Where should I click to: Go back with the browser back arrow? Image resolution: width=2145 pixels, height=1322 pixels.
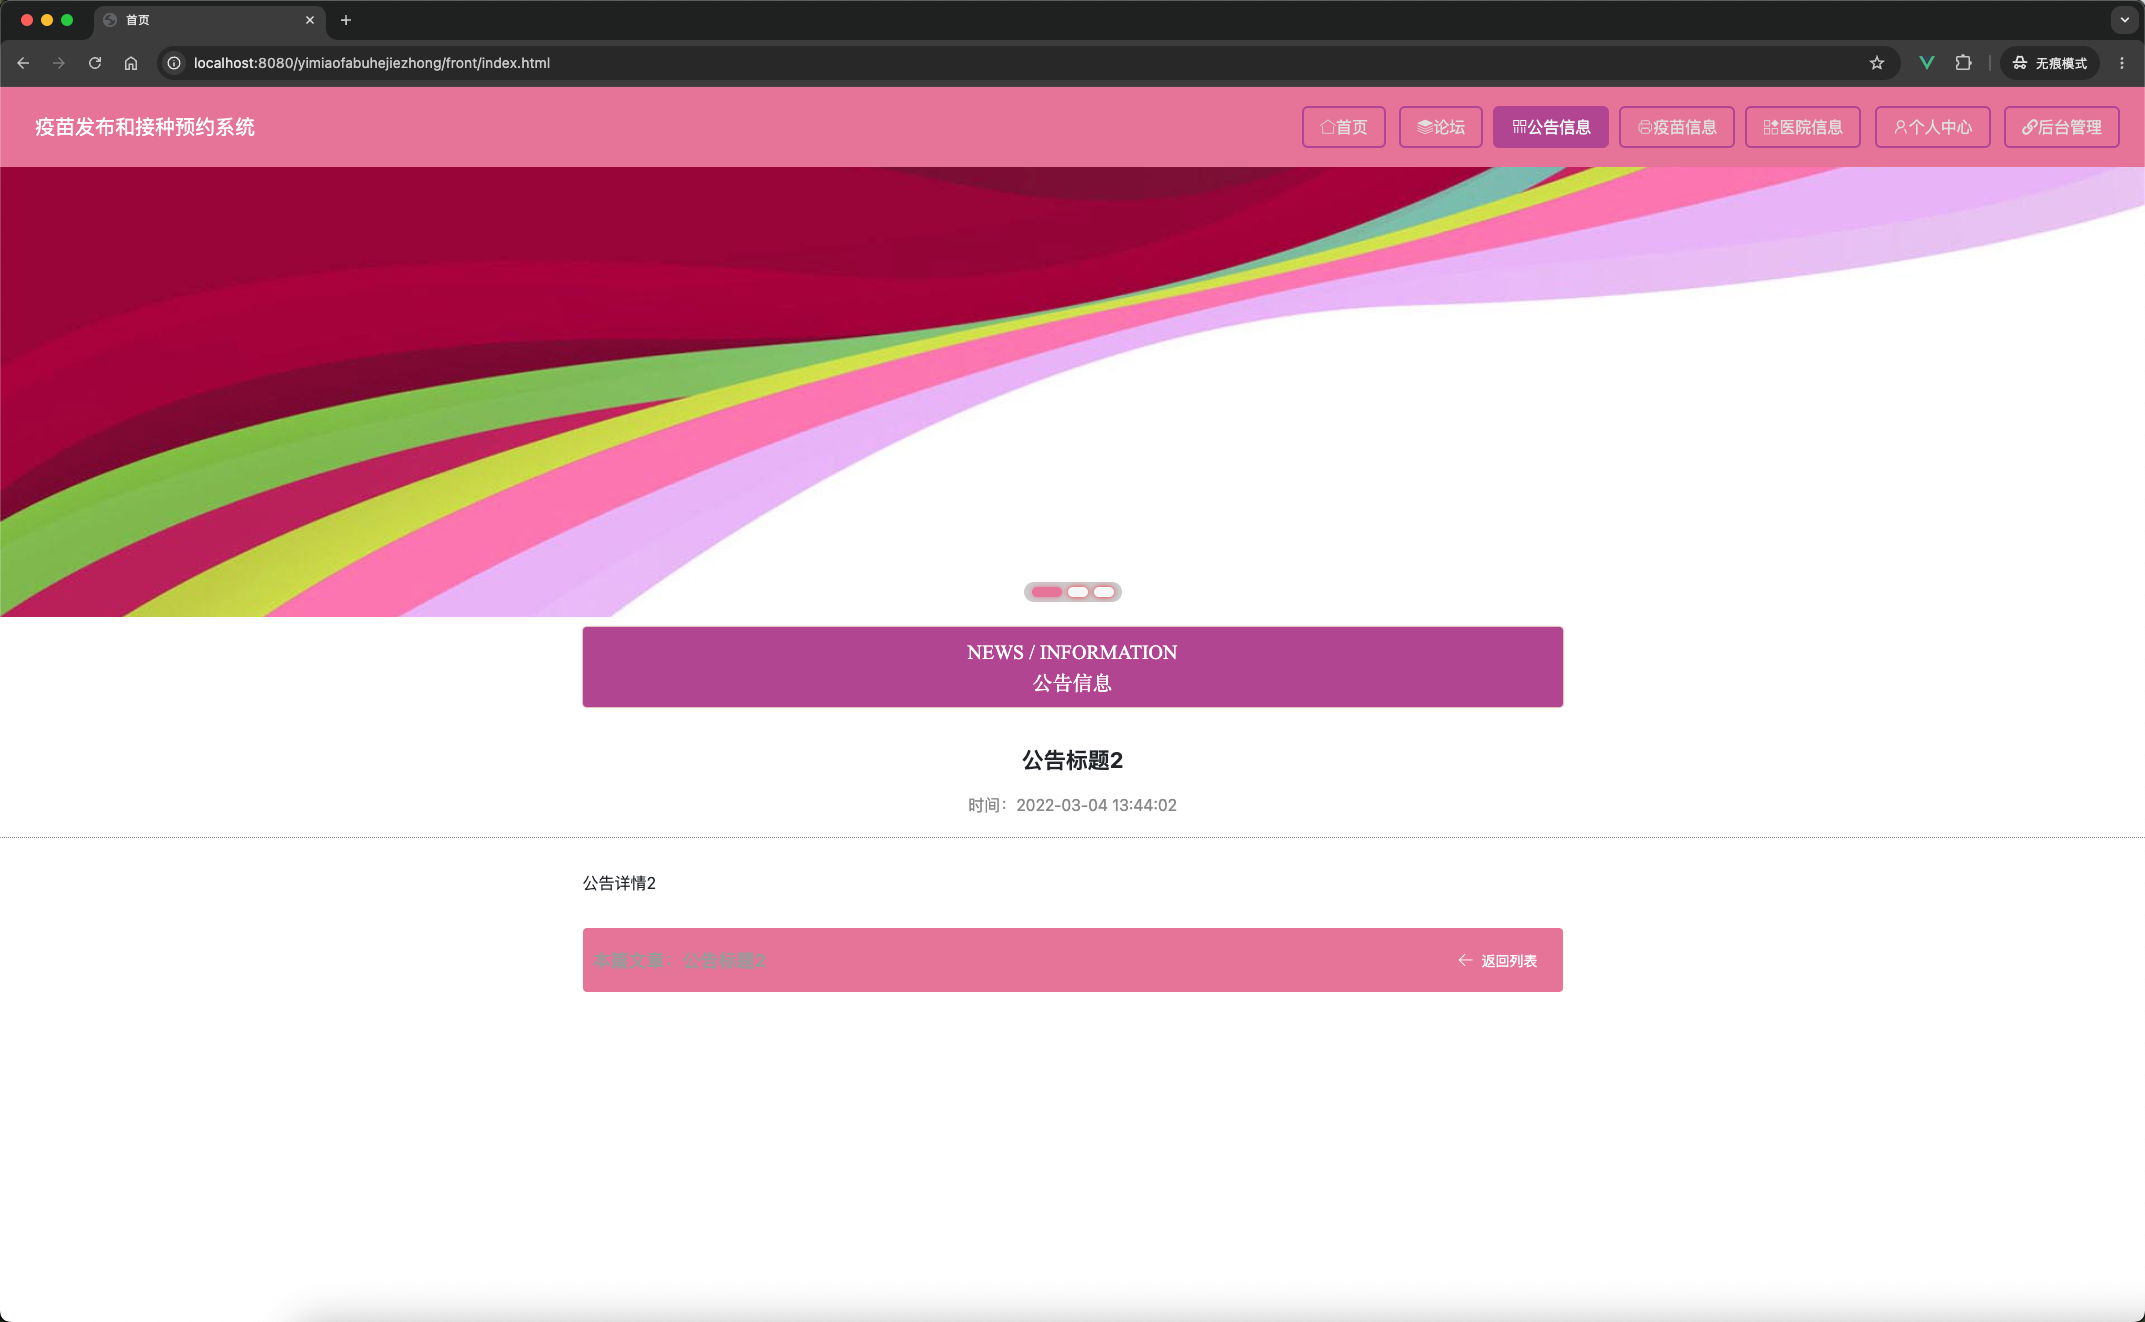click(x=23, y=63)
